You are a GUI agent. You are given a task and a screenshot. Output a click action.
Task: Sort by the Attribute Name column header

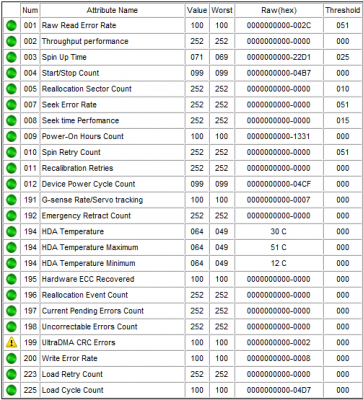(112, 10)
